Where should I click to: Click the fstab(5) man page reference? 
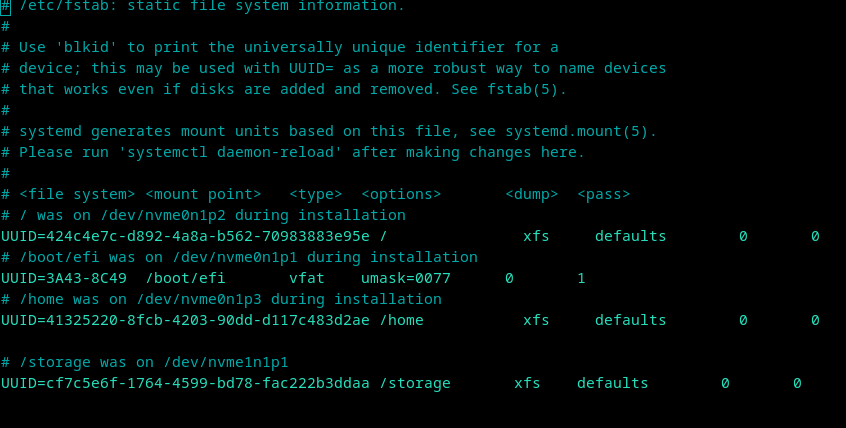coord(531,89)
